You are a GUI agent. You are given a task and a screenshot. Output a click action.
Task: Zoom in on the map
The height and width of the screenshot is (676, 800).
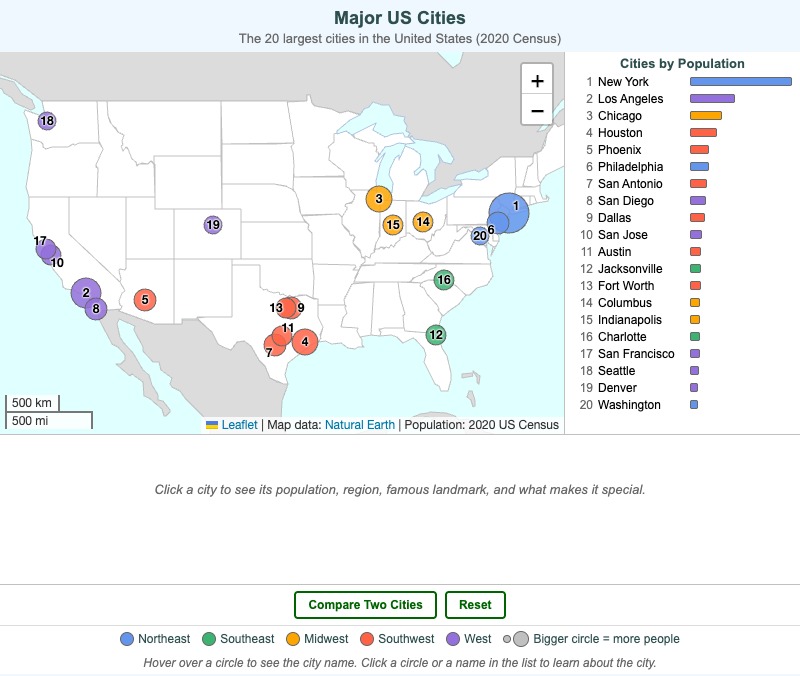(x=537, y=80)
